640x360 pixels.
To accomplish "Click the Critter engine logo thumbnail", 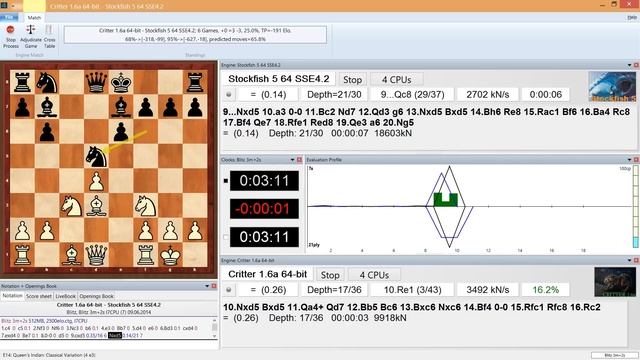I will coord(615,282).
